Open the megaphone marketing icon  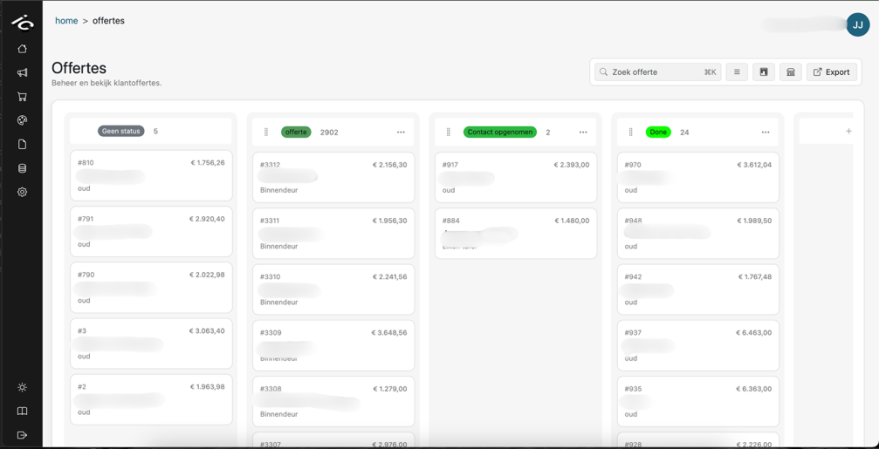click(x=22, y=73)
